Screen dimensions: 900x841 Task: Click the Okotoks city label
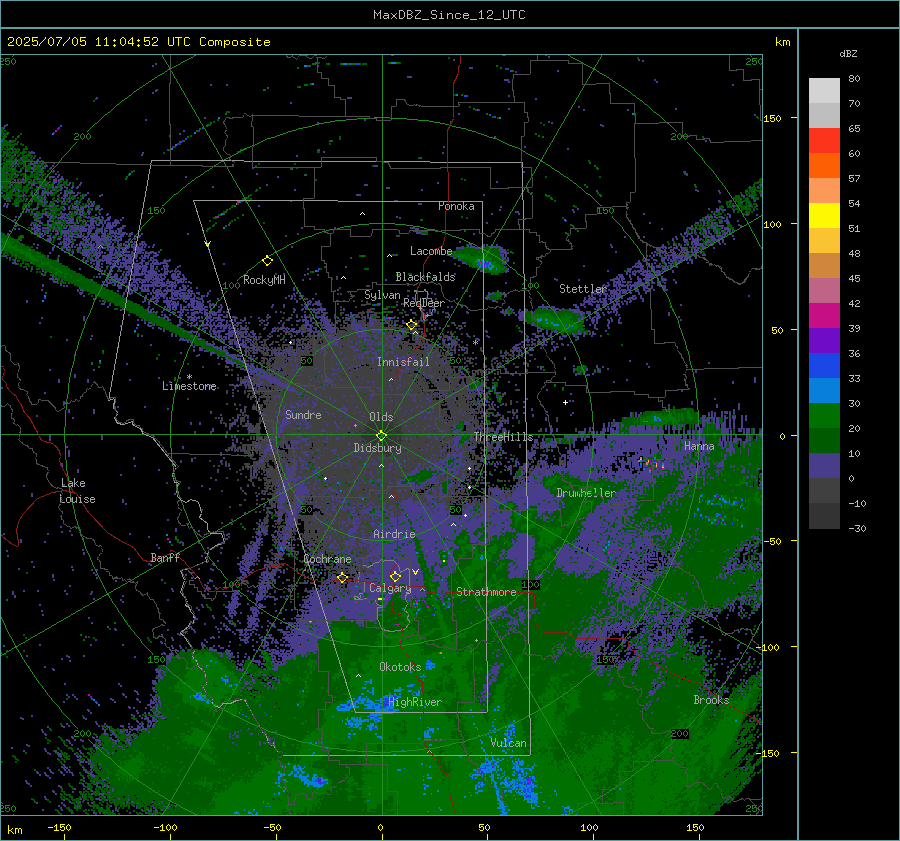pyautogui.click(x=400, y=667)
